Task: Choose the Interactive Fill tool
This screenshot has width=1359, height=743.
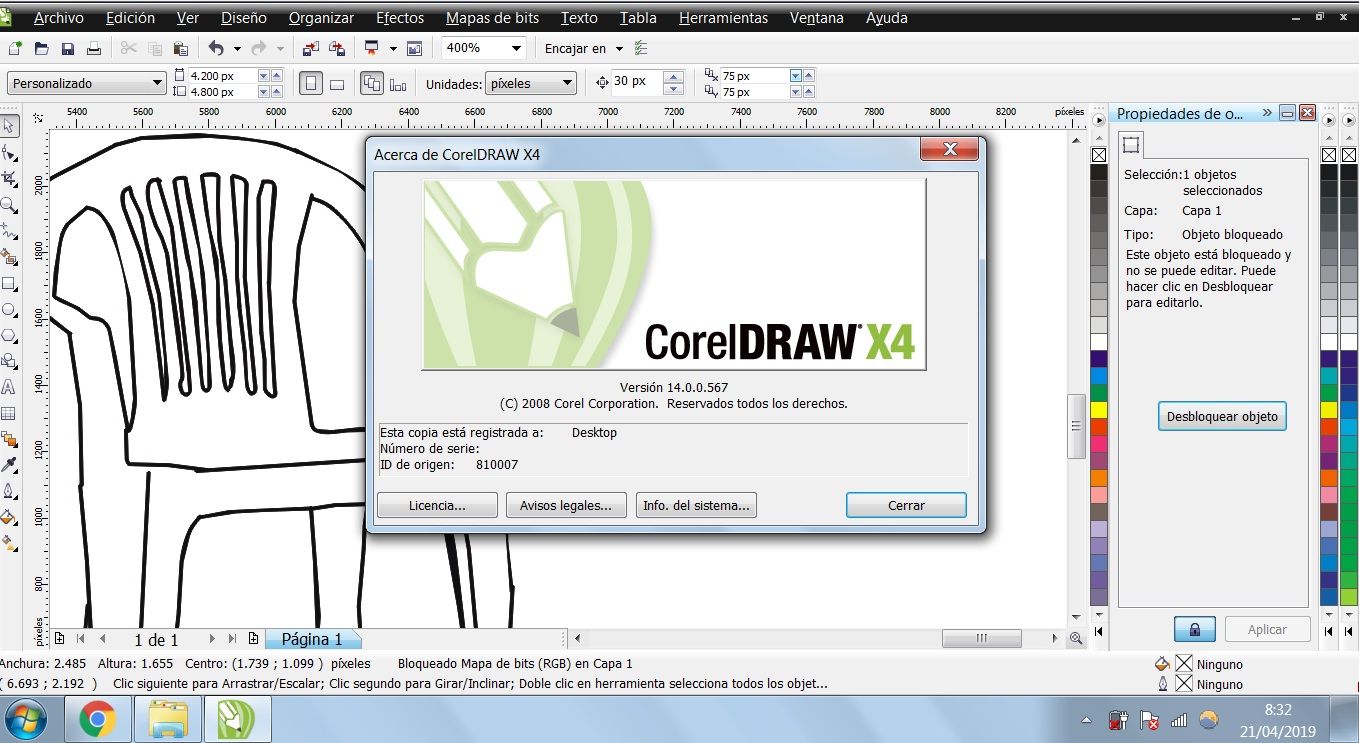Action: 9,543
